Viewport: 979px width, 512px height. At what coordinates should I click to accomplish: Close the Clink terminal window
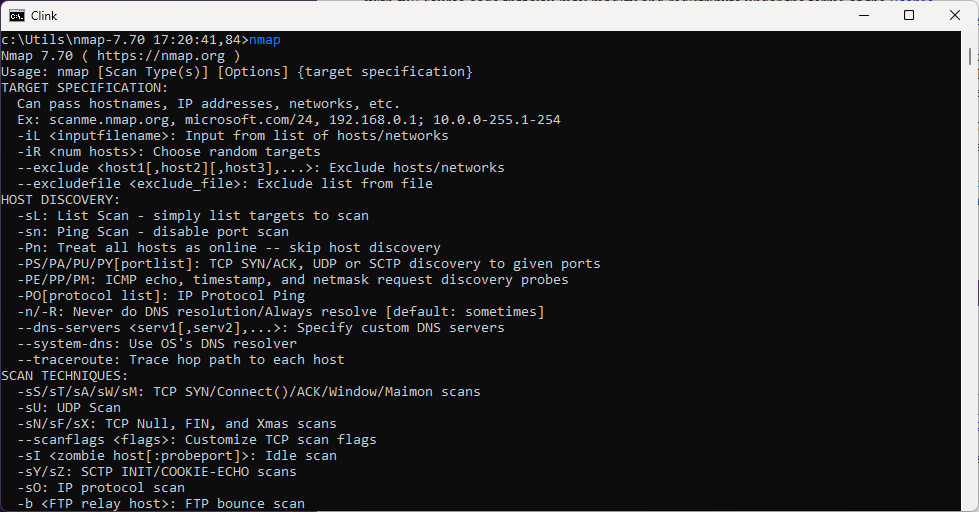pos(954,15)
